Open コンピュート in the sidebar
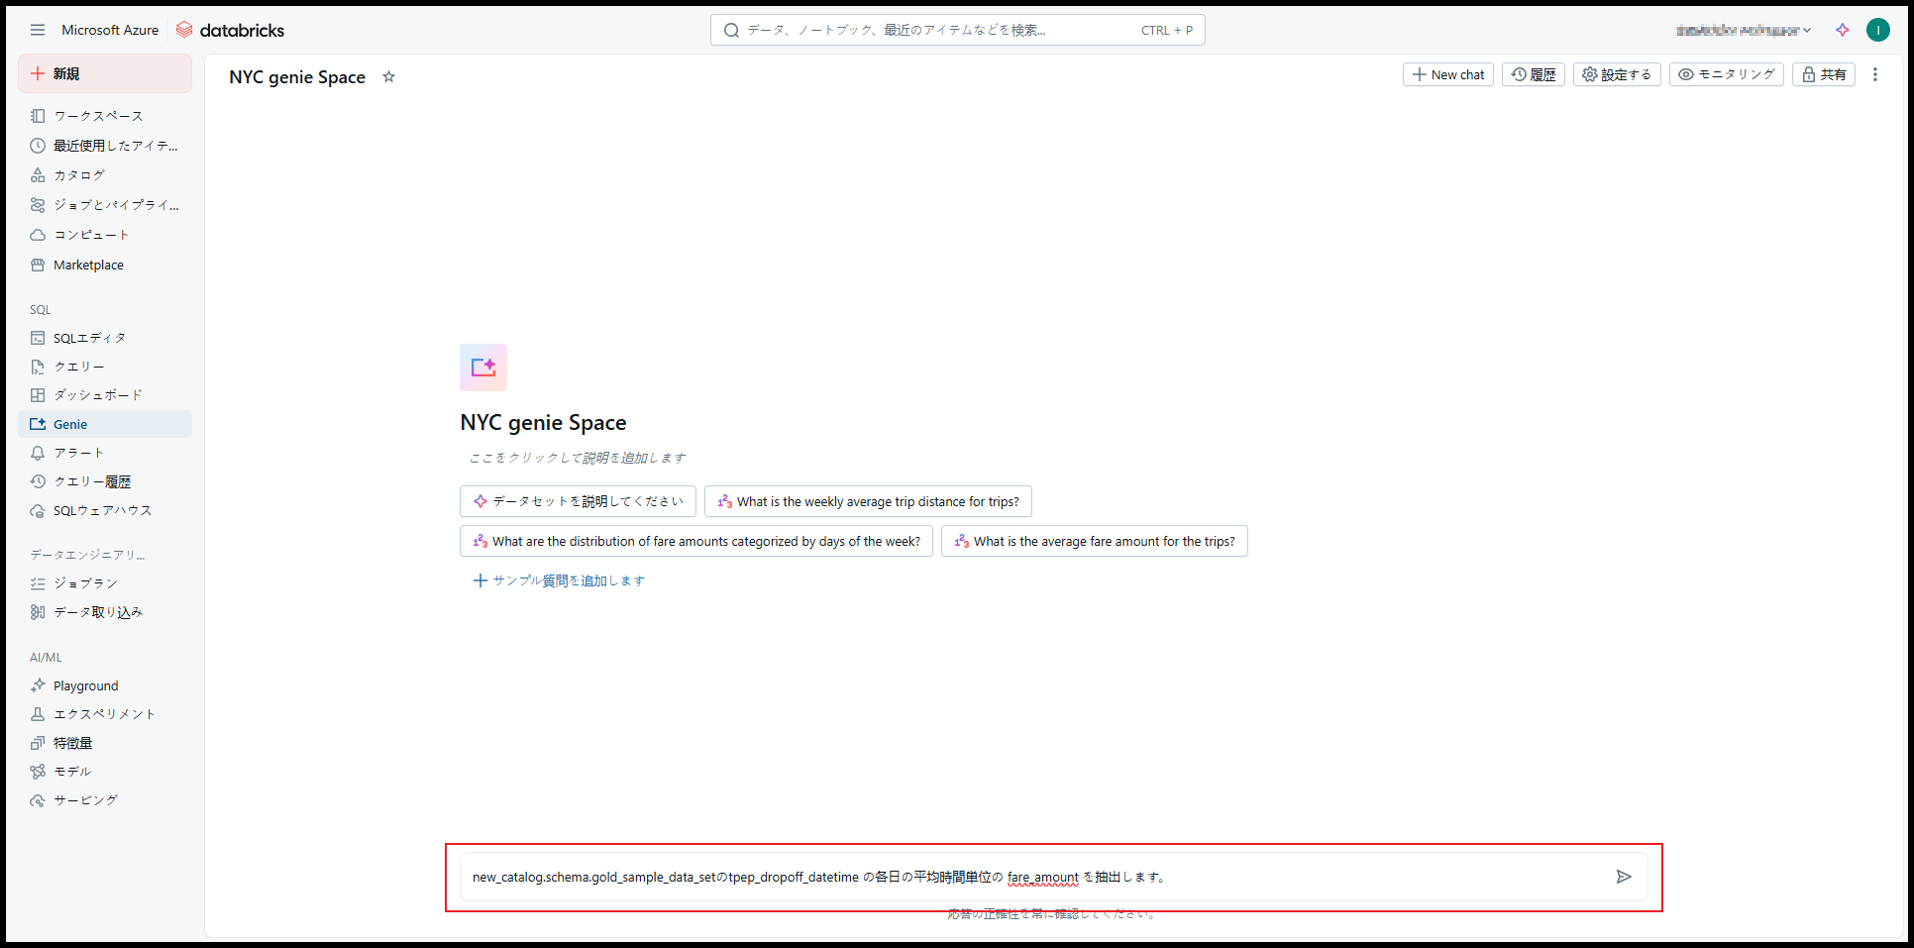The image size is (1914, 948). click(105, 235)
